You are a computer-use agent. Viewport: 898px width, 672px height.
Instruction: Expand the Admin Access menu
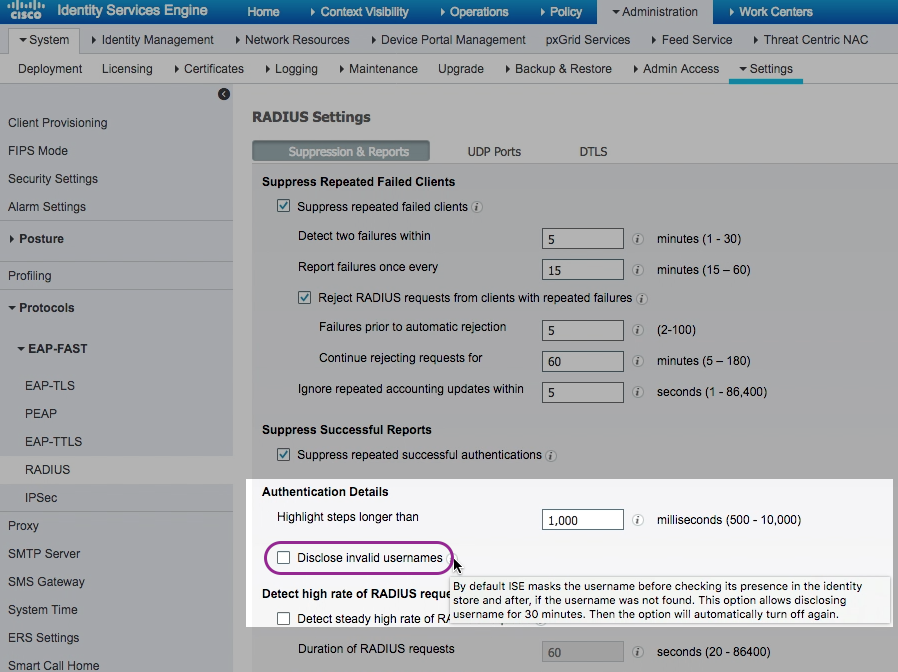676,69
